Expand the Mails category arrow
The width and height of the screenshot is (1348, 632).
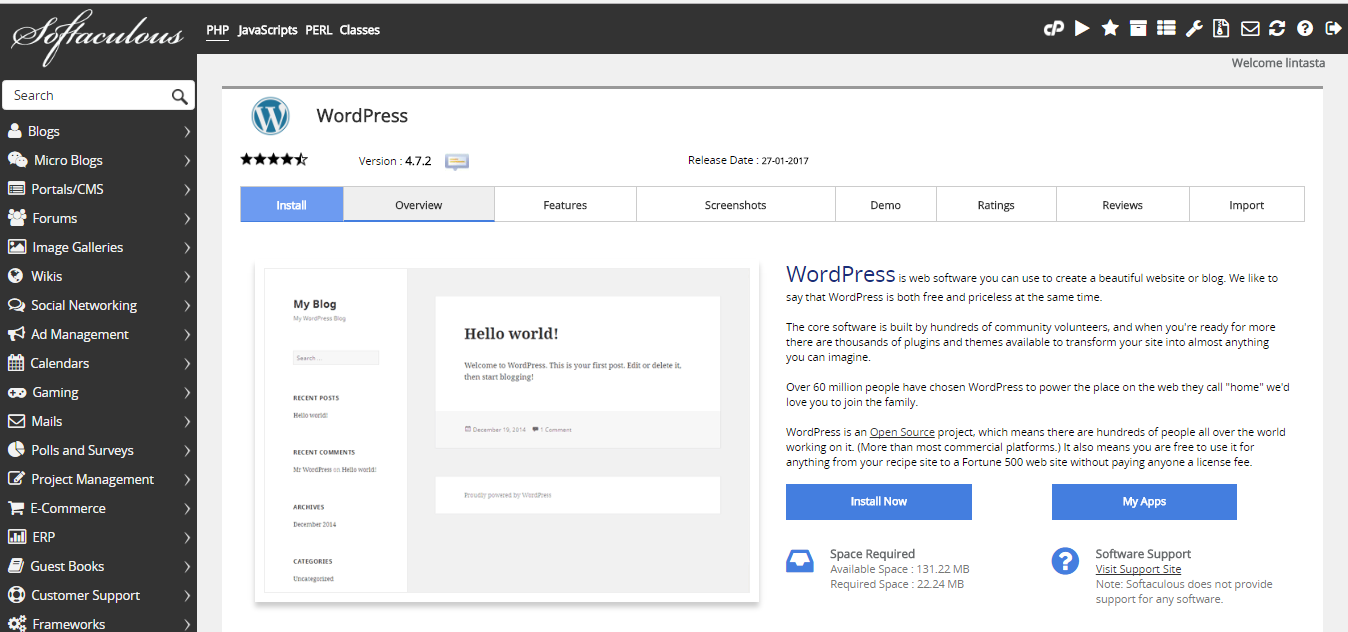click(187, 421)
